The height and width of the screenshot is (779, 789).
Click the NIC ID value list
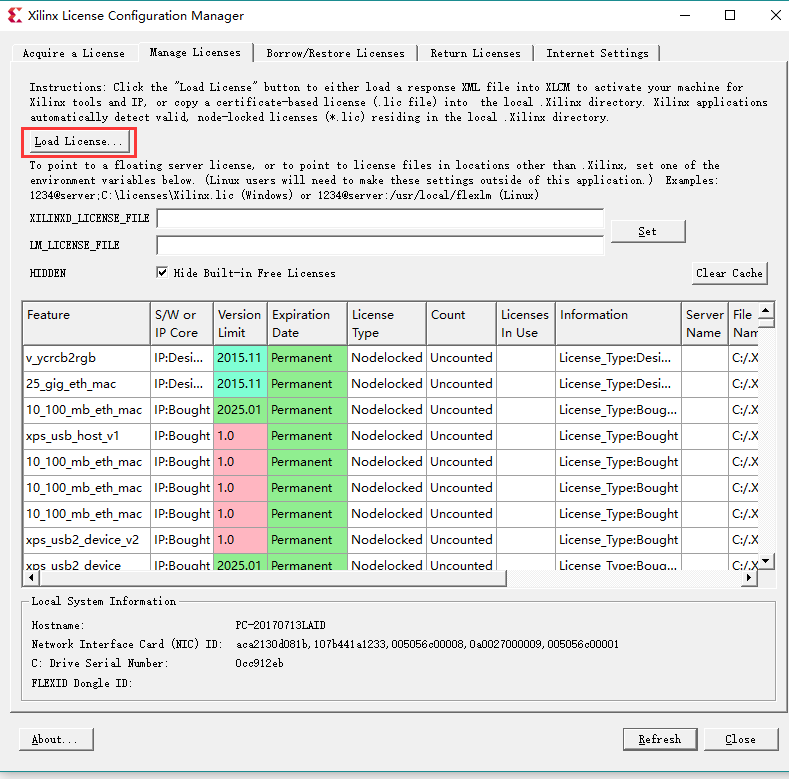point(427,644)
